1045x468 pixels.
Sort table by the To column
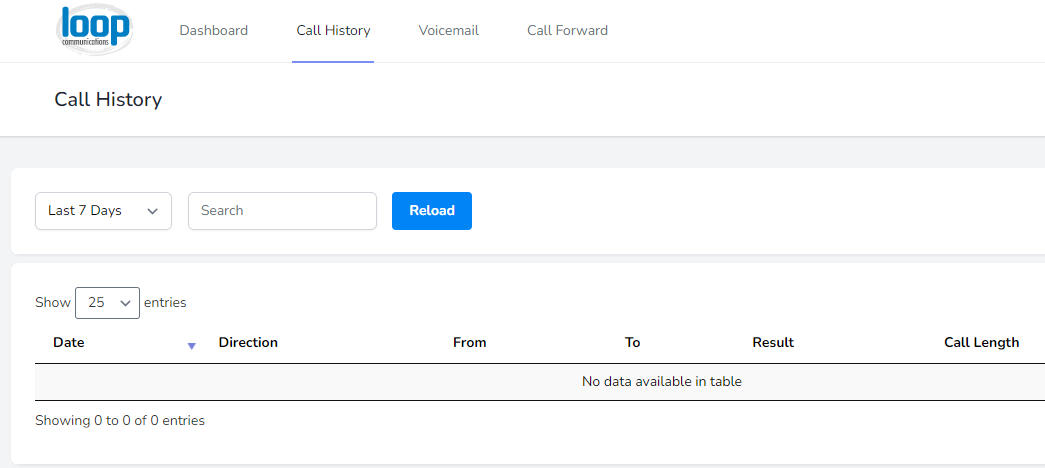[632, 343]
